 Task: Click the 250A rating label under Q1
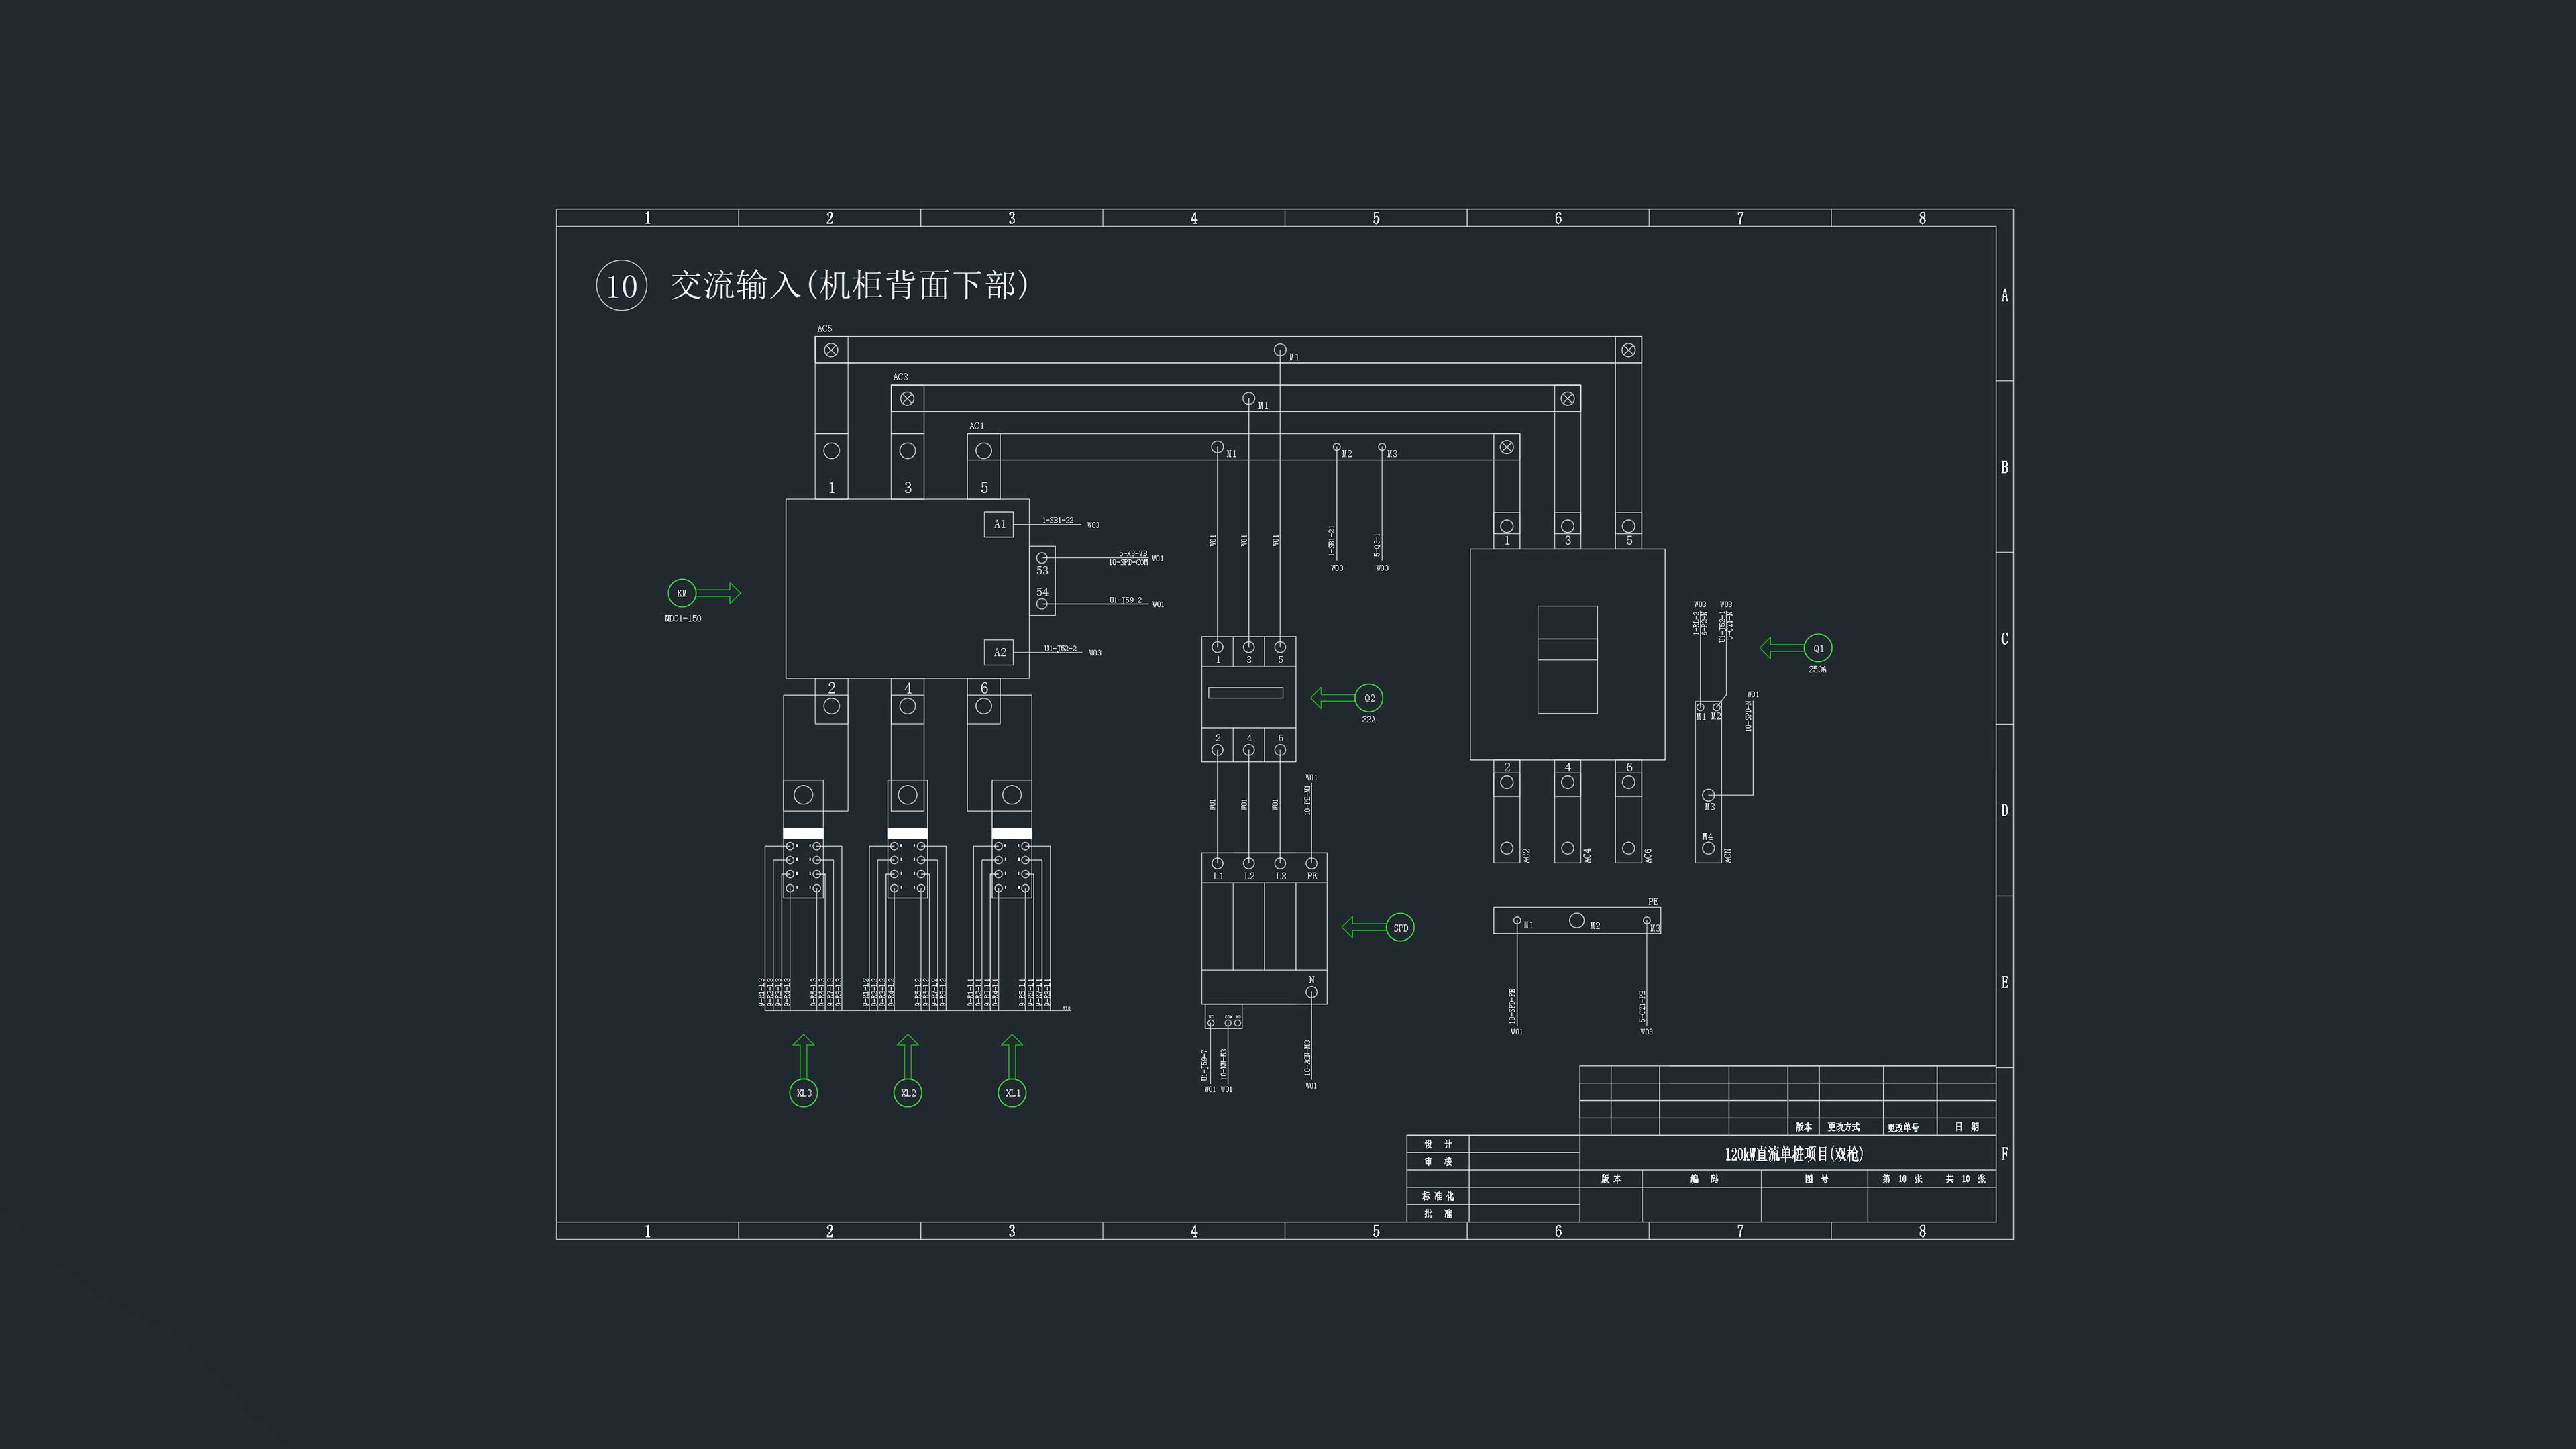[x=1818, y=670]
